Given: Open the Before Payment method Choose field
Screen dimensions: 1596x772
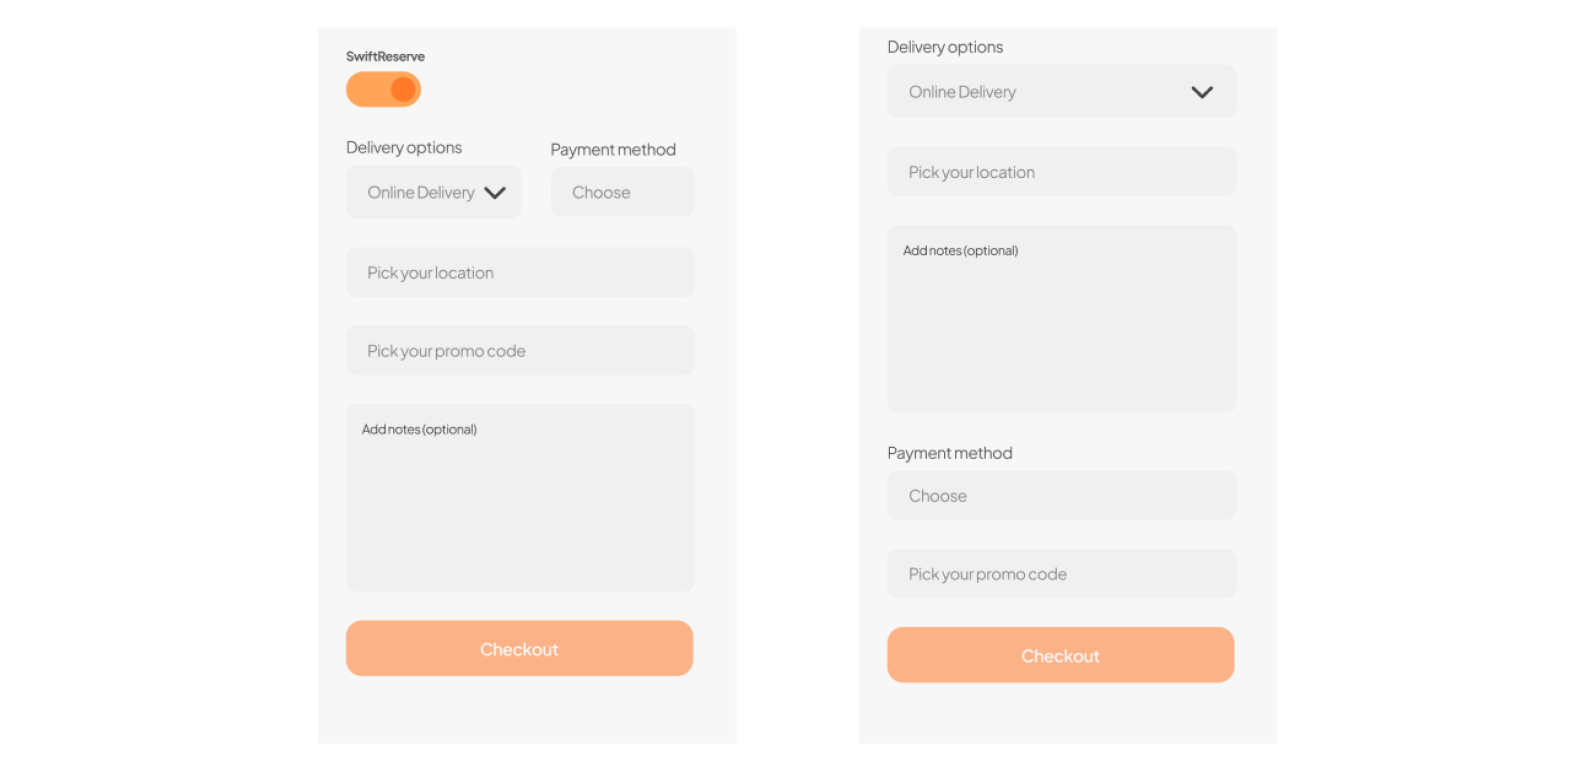Looking at the screenshot, I should 622,192.
